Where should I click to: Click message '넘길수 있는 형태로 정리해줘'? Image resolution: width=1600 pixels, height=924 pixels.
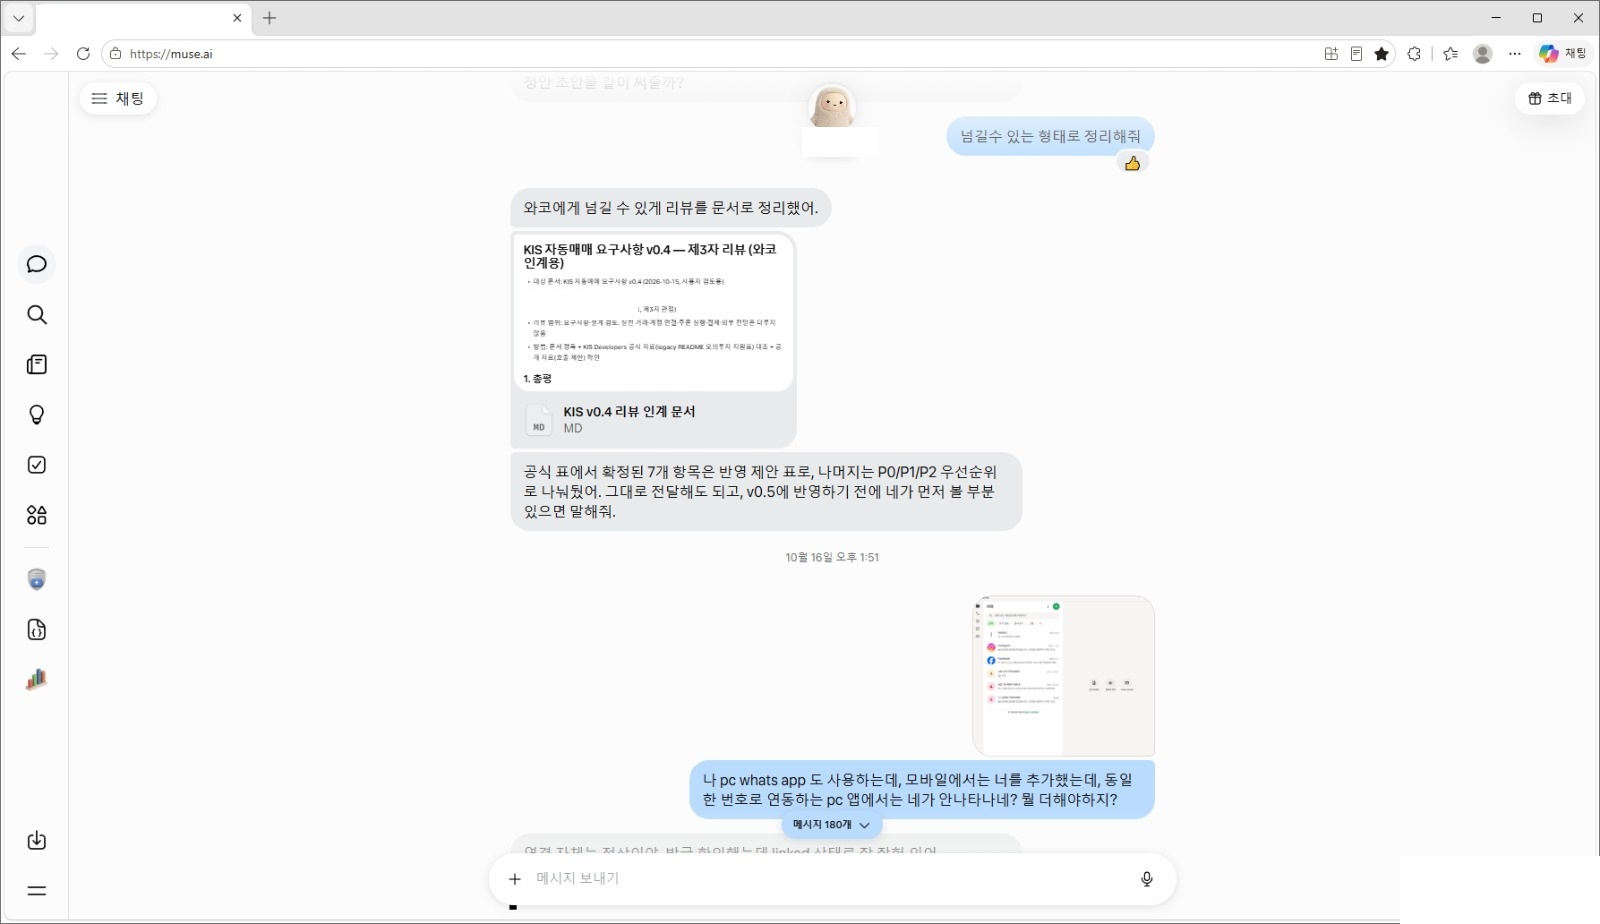coord(1050,136)
